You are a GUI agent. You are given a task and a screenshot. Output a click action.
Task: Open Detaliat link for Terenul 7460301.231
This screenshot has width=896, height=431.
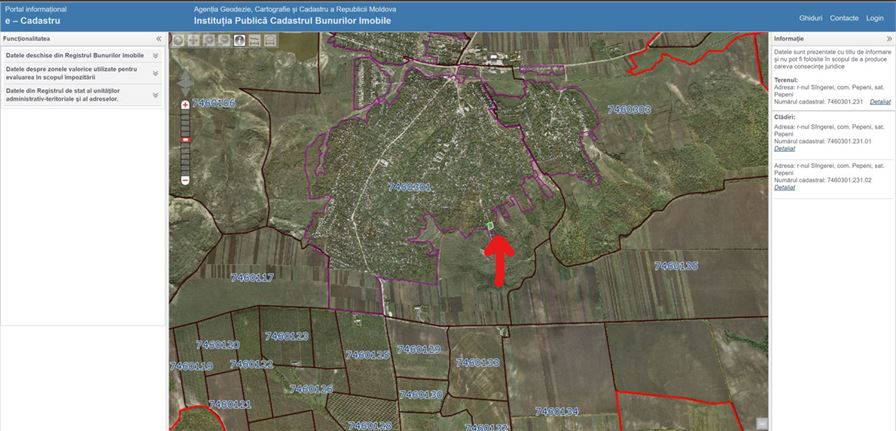[x=880, y=102]
